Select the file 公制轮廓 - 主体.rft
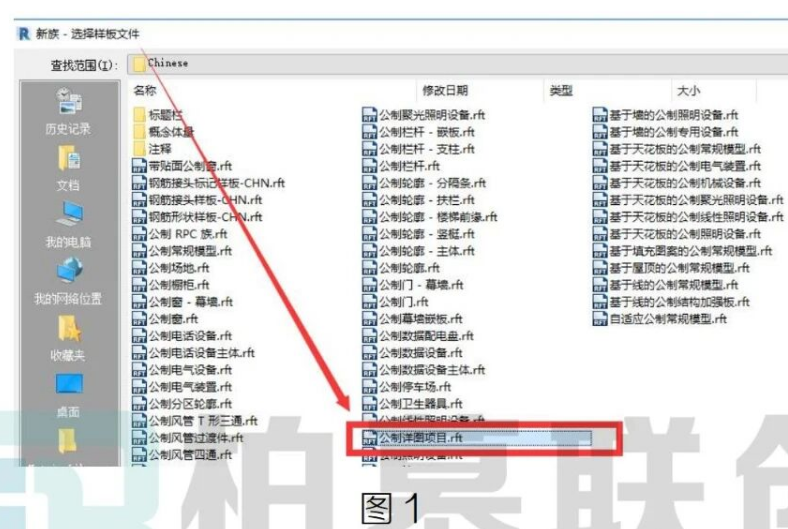 pyautogui.click(x=419, y=251)
